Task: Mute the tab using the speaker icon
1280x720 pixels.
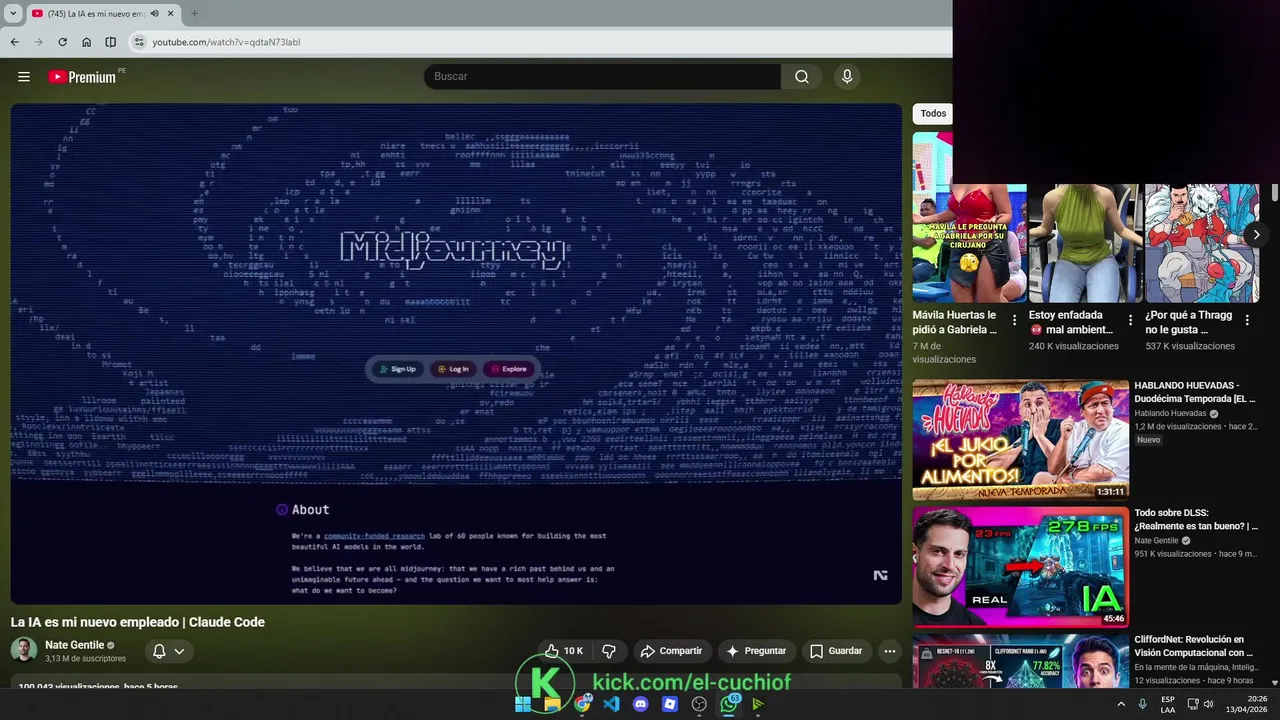Action: pos(154,13)
